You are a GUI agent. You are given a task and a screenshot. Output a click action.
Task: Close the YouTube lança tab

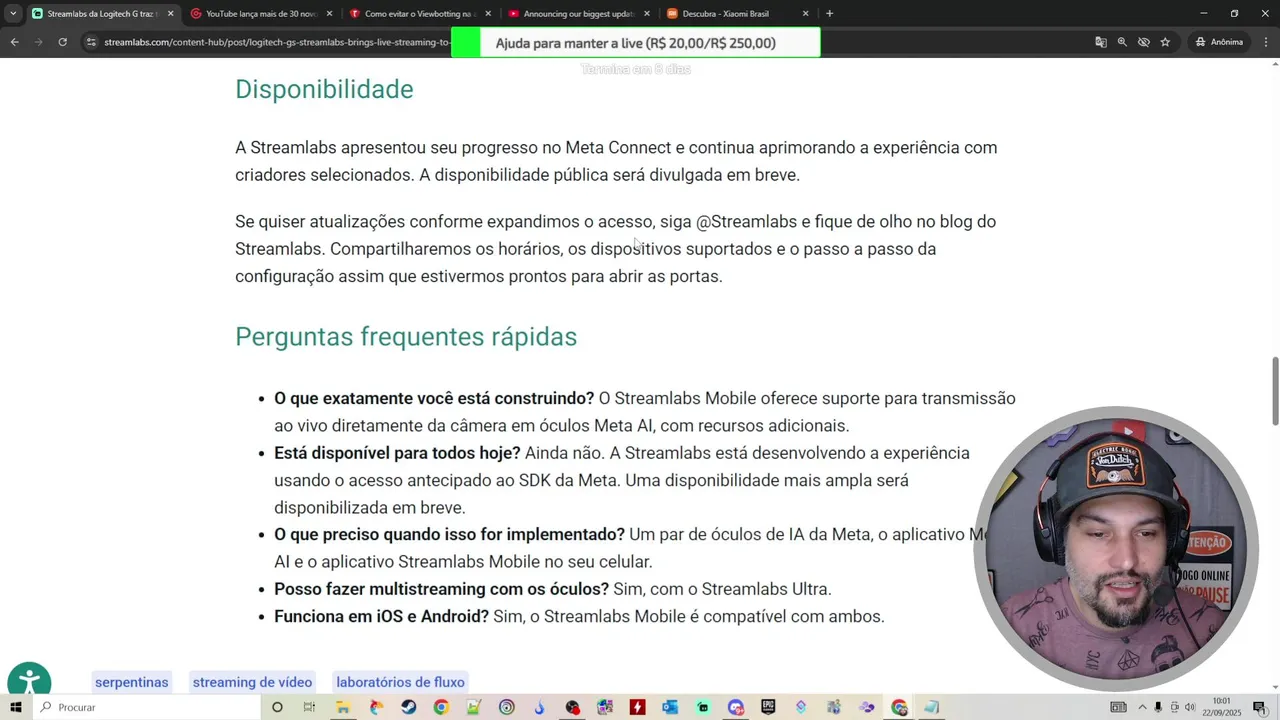click(329, 14)
